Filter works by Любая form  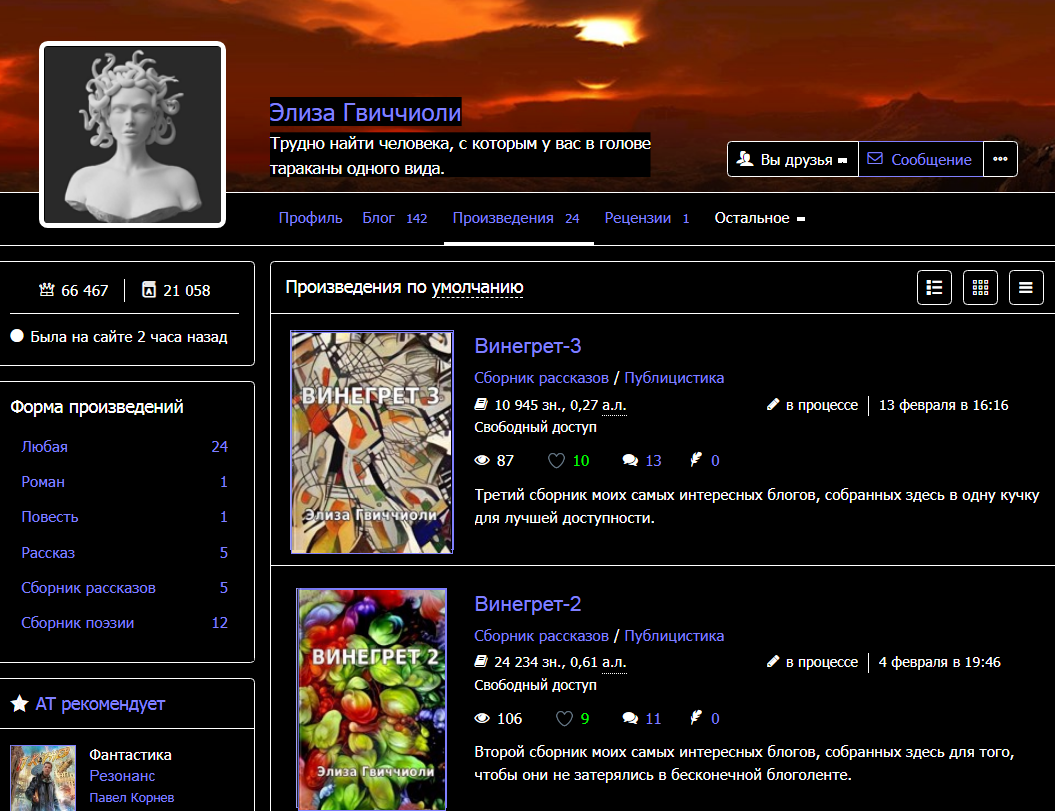coord(124,447)
